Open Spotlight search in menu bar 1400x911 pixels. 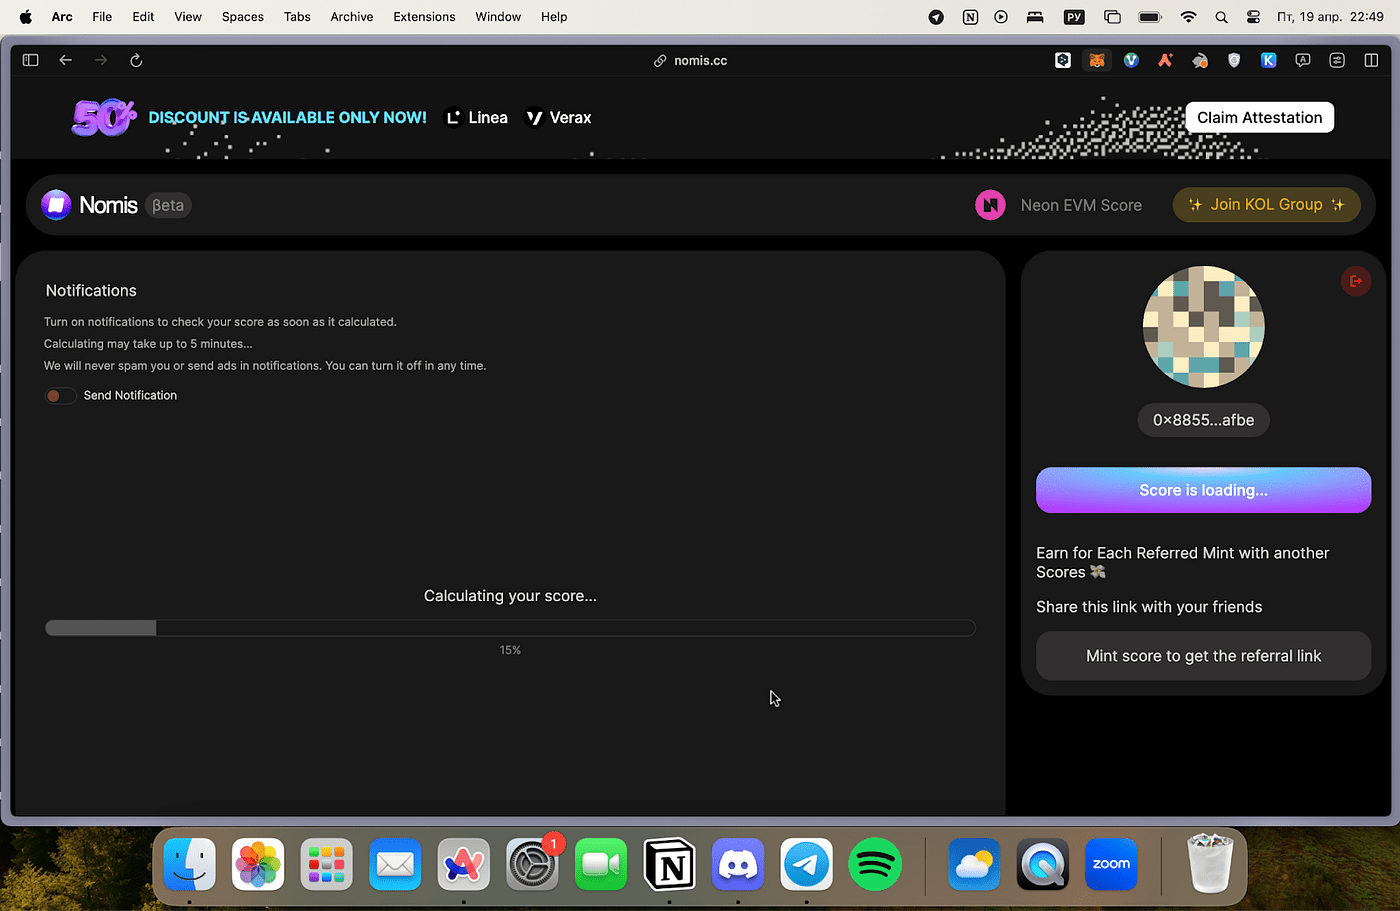[1221, 17]
